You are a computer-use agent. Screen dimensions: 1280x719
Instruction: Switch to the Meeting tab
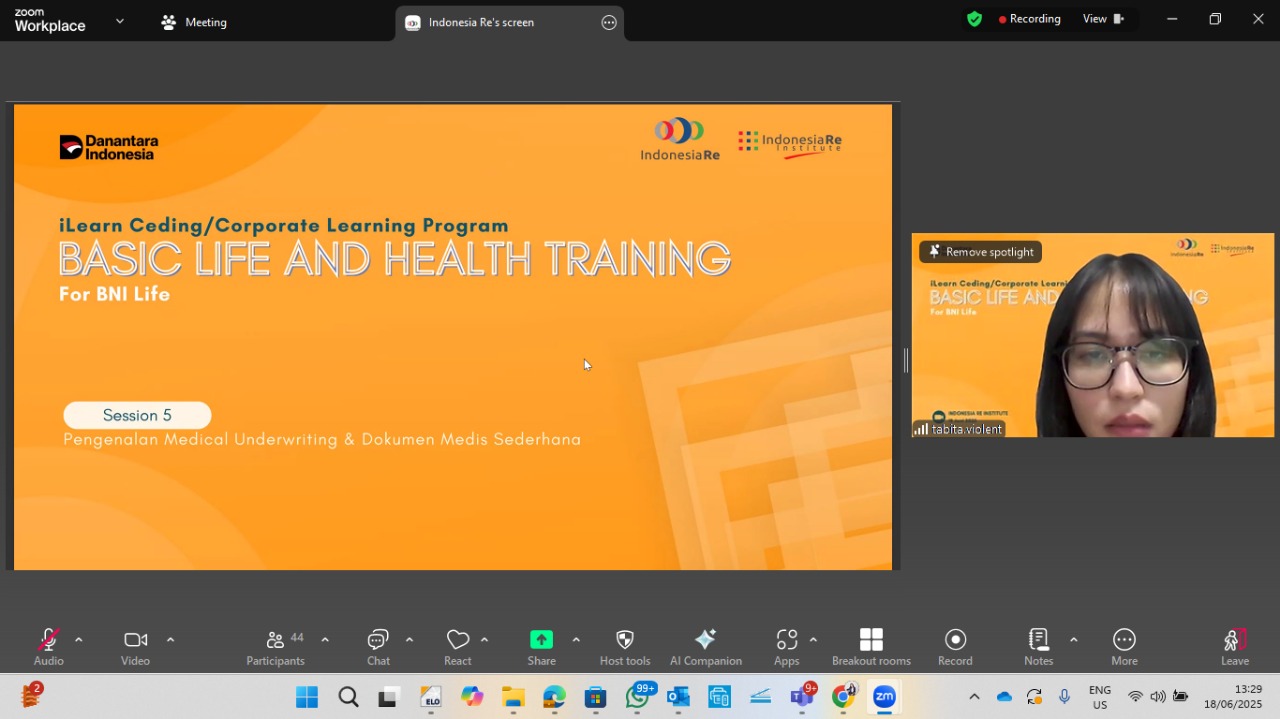point(195,22)
